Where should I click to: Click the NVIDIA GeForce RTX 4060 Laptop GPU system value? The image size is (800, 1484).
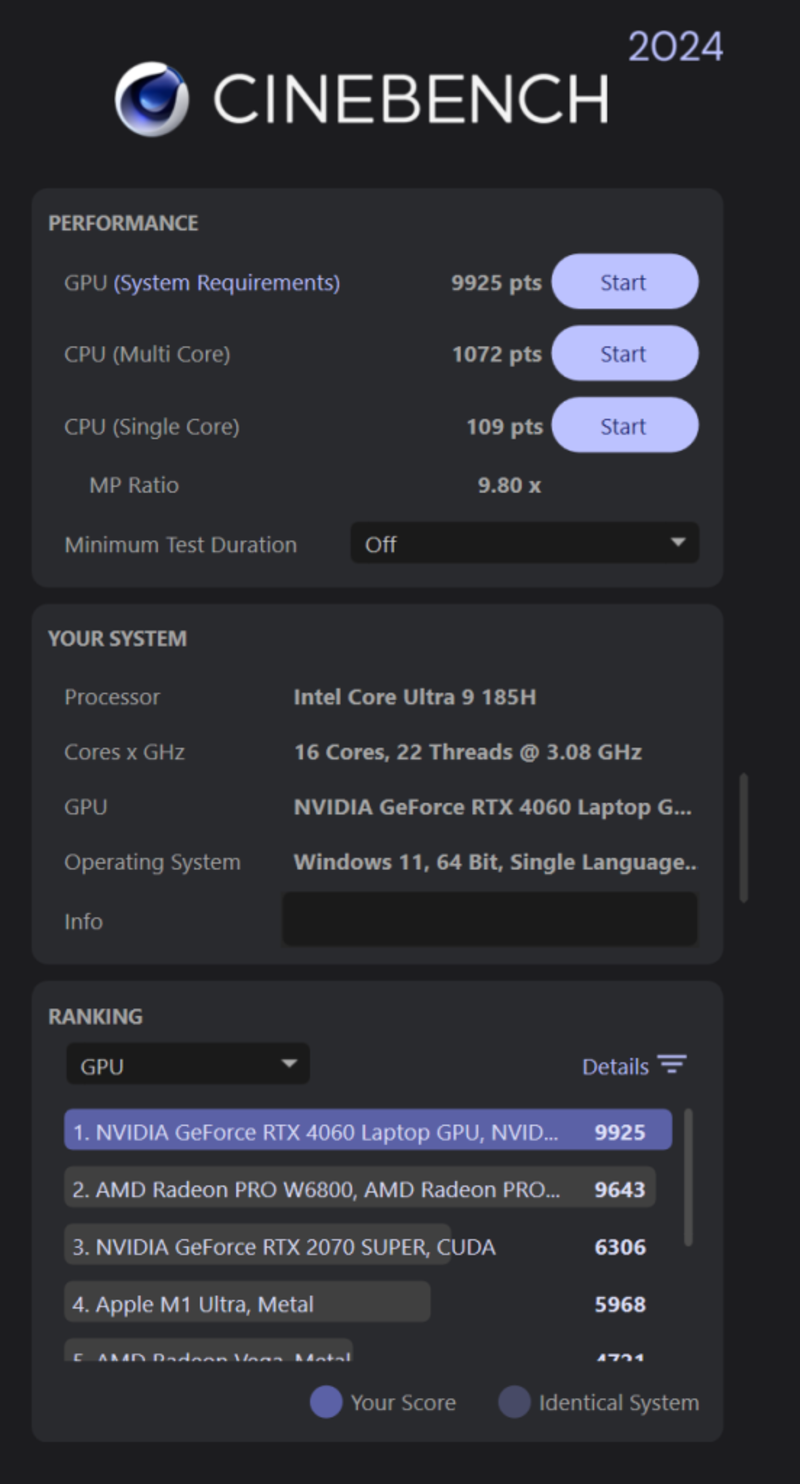(x=492, y=807)
